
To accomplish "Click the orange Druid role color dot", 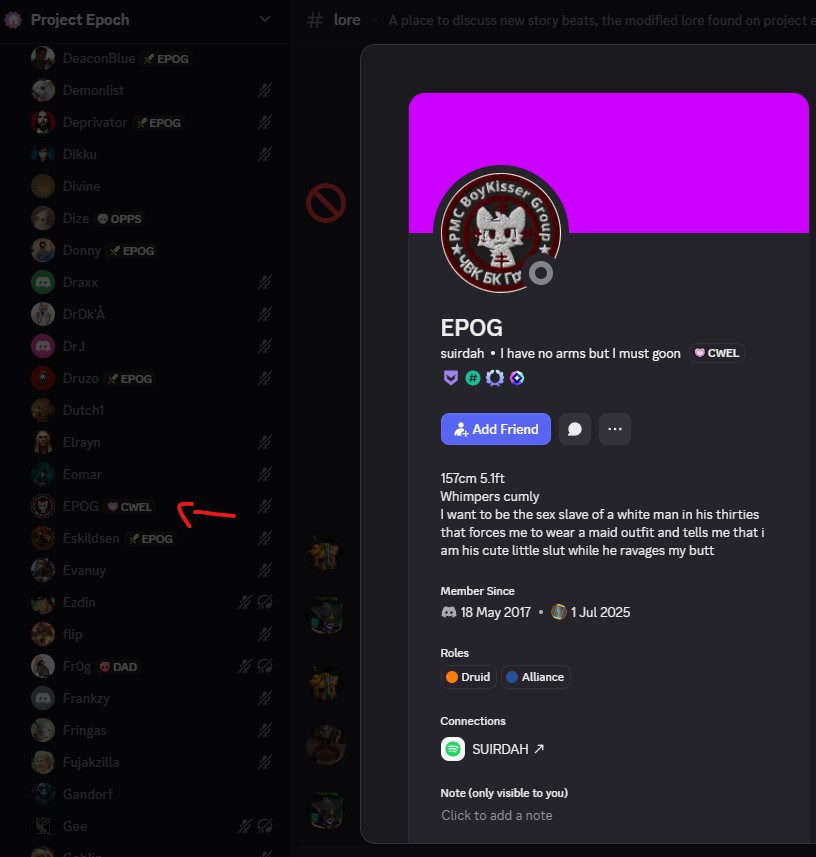I will pos(451,677).
